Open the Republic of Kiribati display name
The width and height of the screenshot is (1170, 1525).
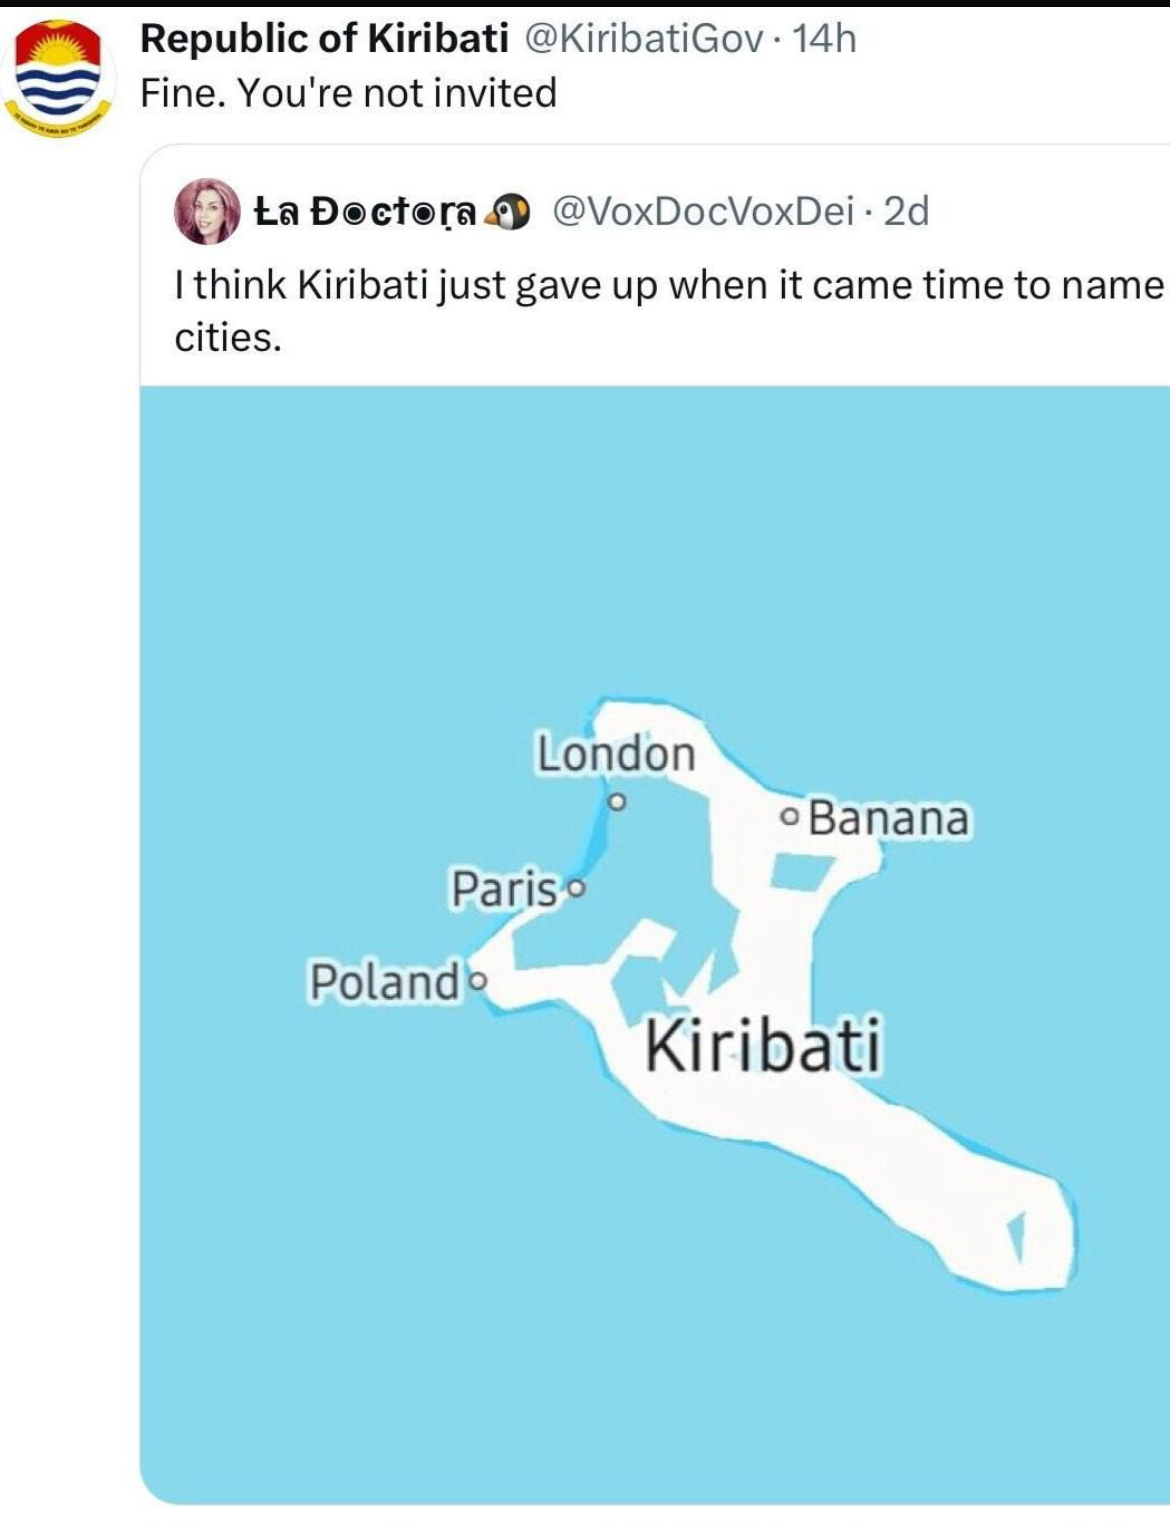[x=324, y=38]
